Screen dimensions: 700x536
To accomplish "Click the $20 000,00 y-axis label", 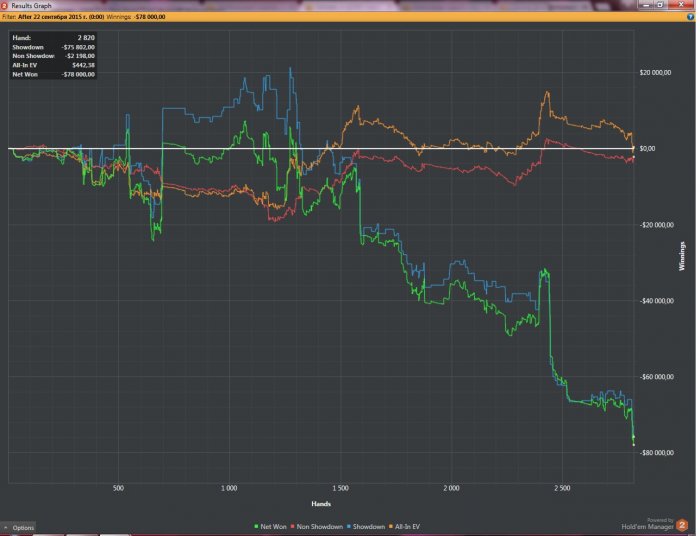I will pyautogui.click(x=661, y=73).
